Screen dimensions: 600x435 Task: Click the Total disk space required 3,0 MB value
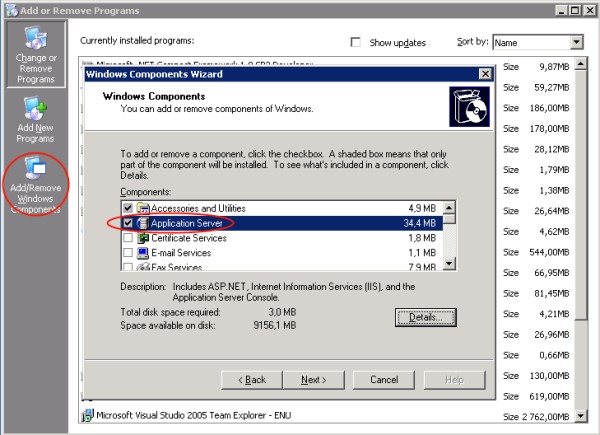click(282, 312)
